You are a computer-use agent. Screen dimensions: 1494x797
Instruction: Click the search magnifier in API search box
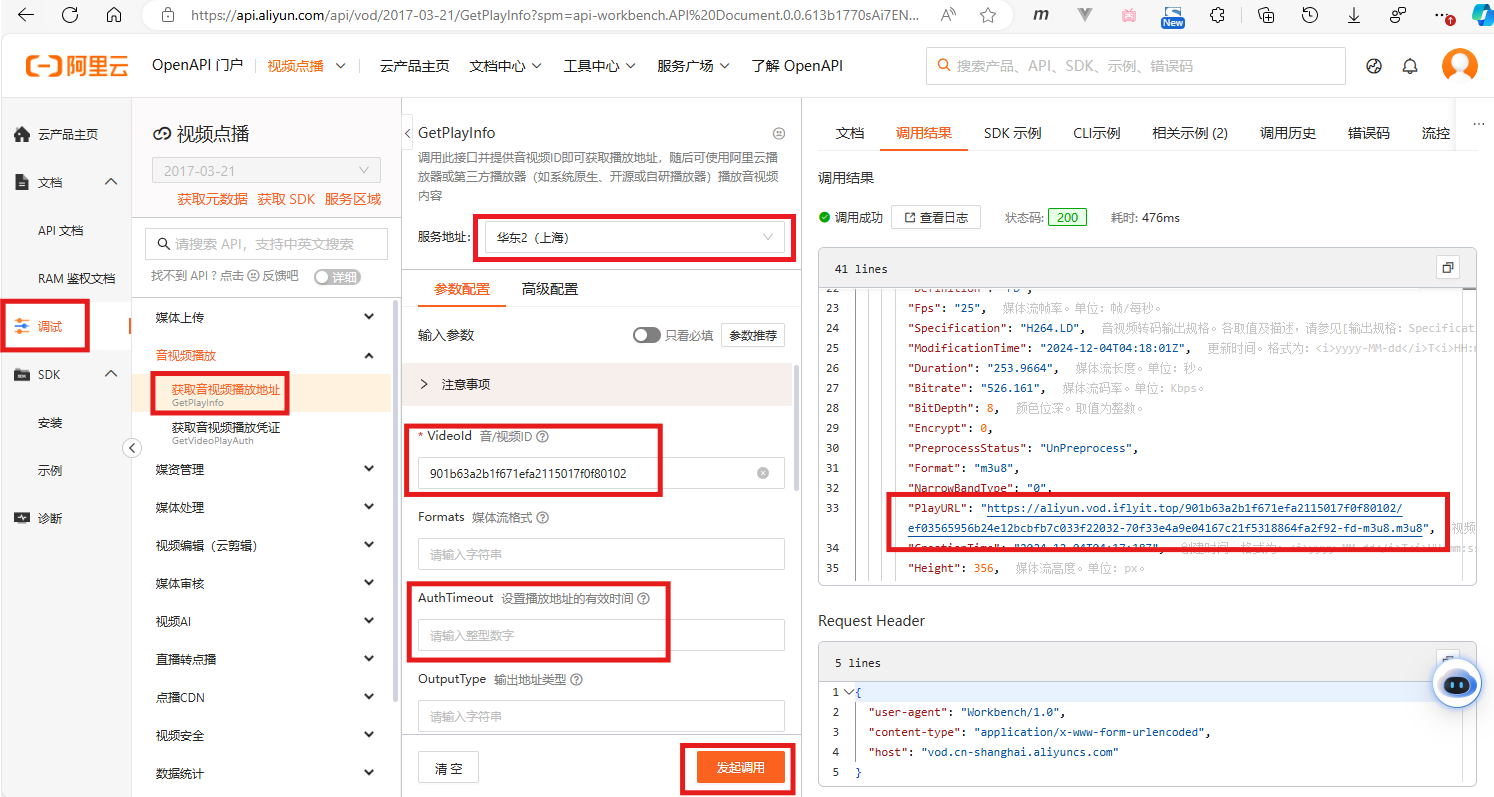163,244
